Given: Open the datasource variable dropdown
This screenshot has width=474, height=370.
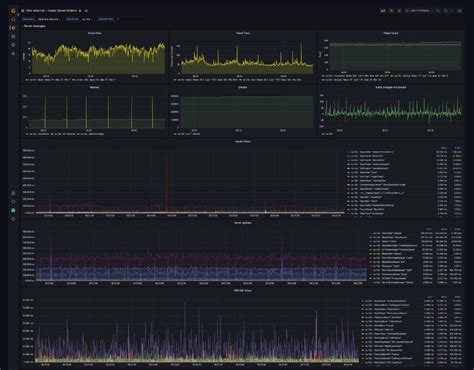Looking at the screenshot, I should click(49, 19).
